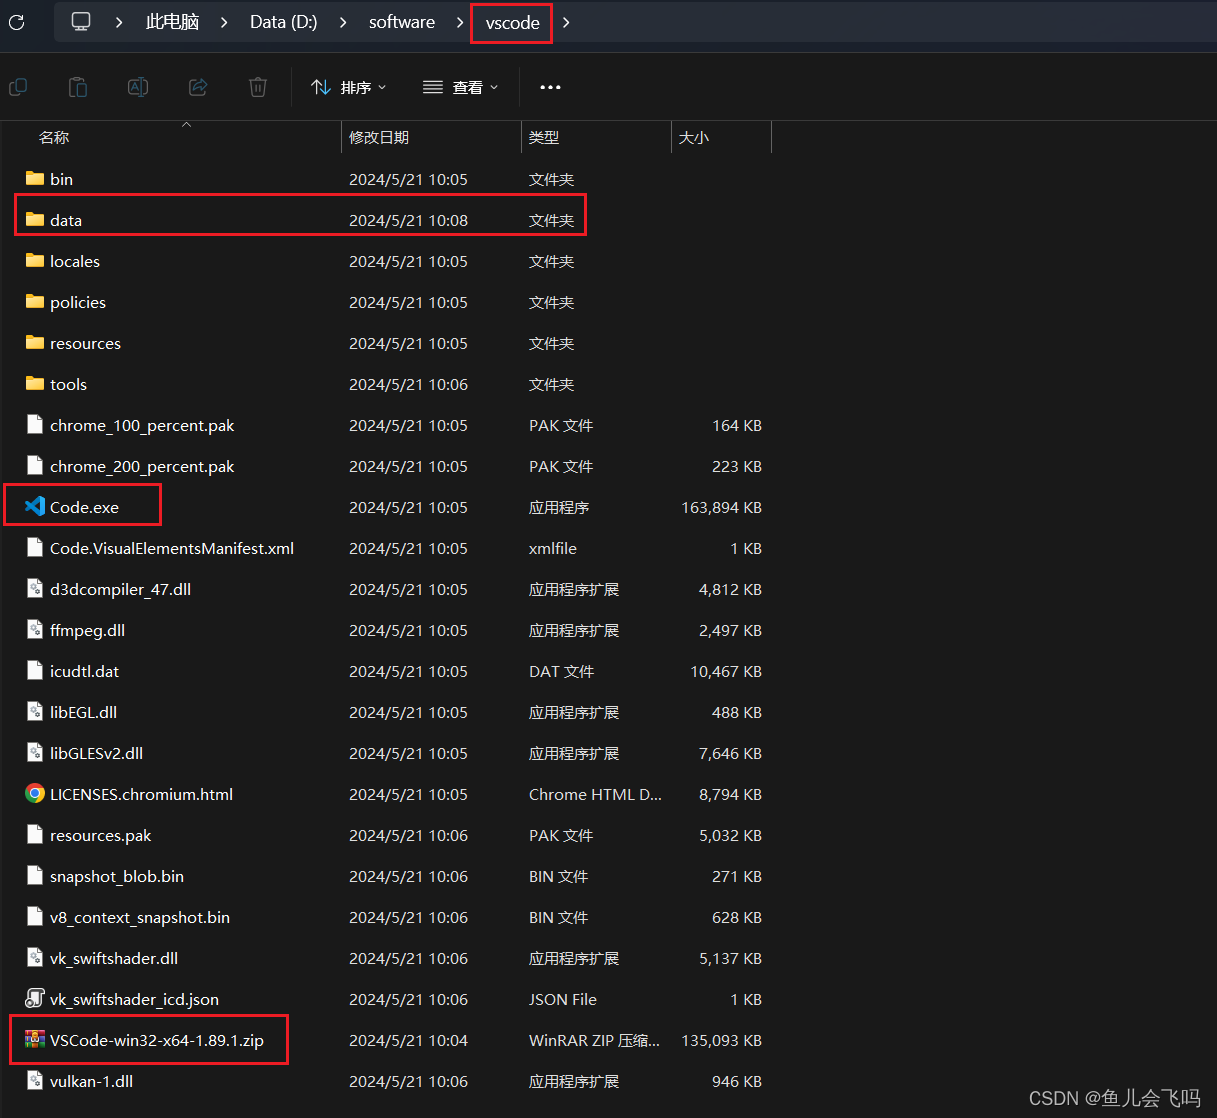Image resolution: width=1217 pixels, height=1118 pixels.
Task: Click the ffmpeg.dll file icon
Action: point(35,629)
